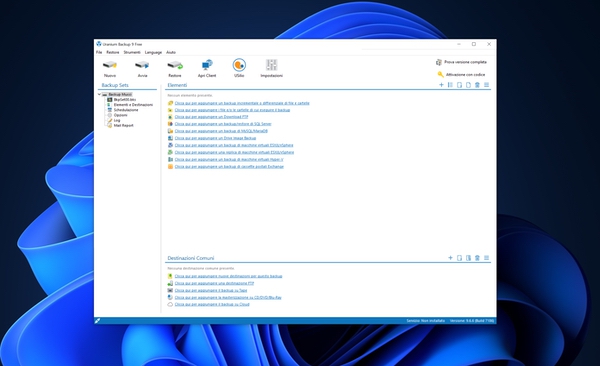The image size is (600, 366).
Task: Click link to add Hyper-V VM backup
Action: (x=229, y=159)
